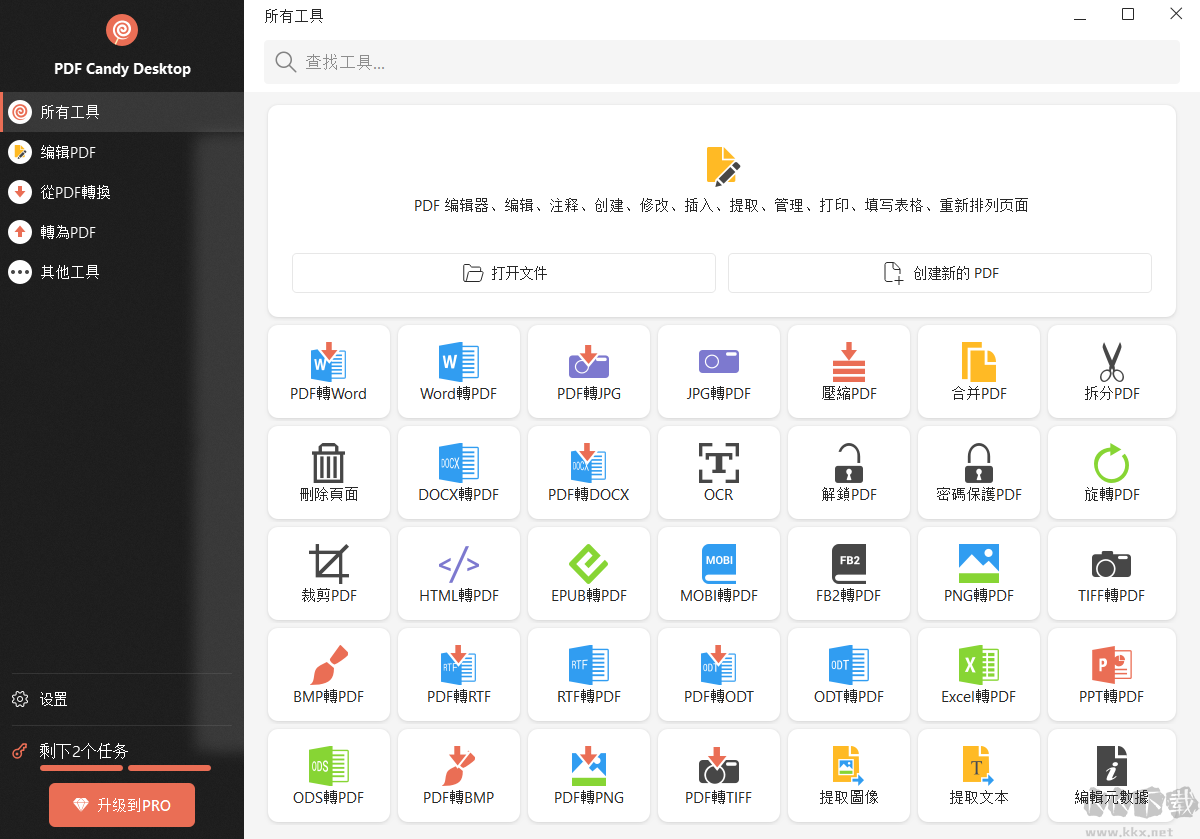Click the 打开文件 open file button

(x=503, y=272)
